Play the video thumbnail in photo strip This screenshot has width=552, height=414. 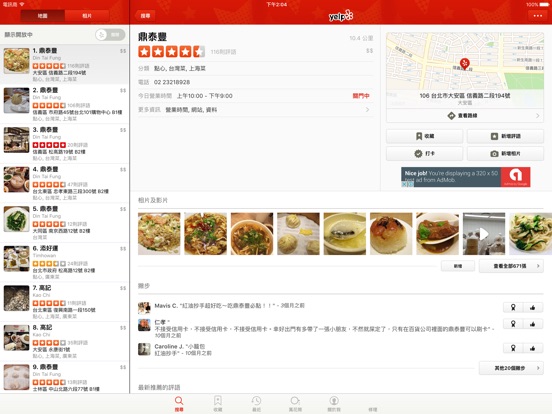(x=484, y=233)
